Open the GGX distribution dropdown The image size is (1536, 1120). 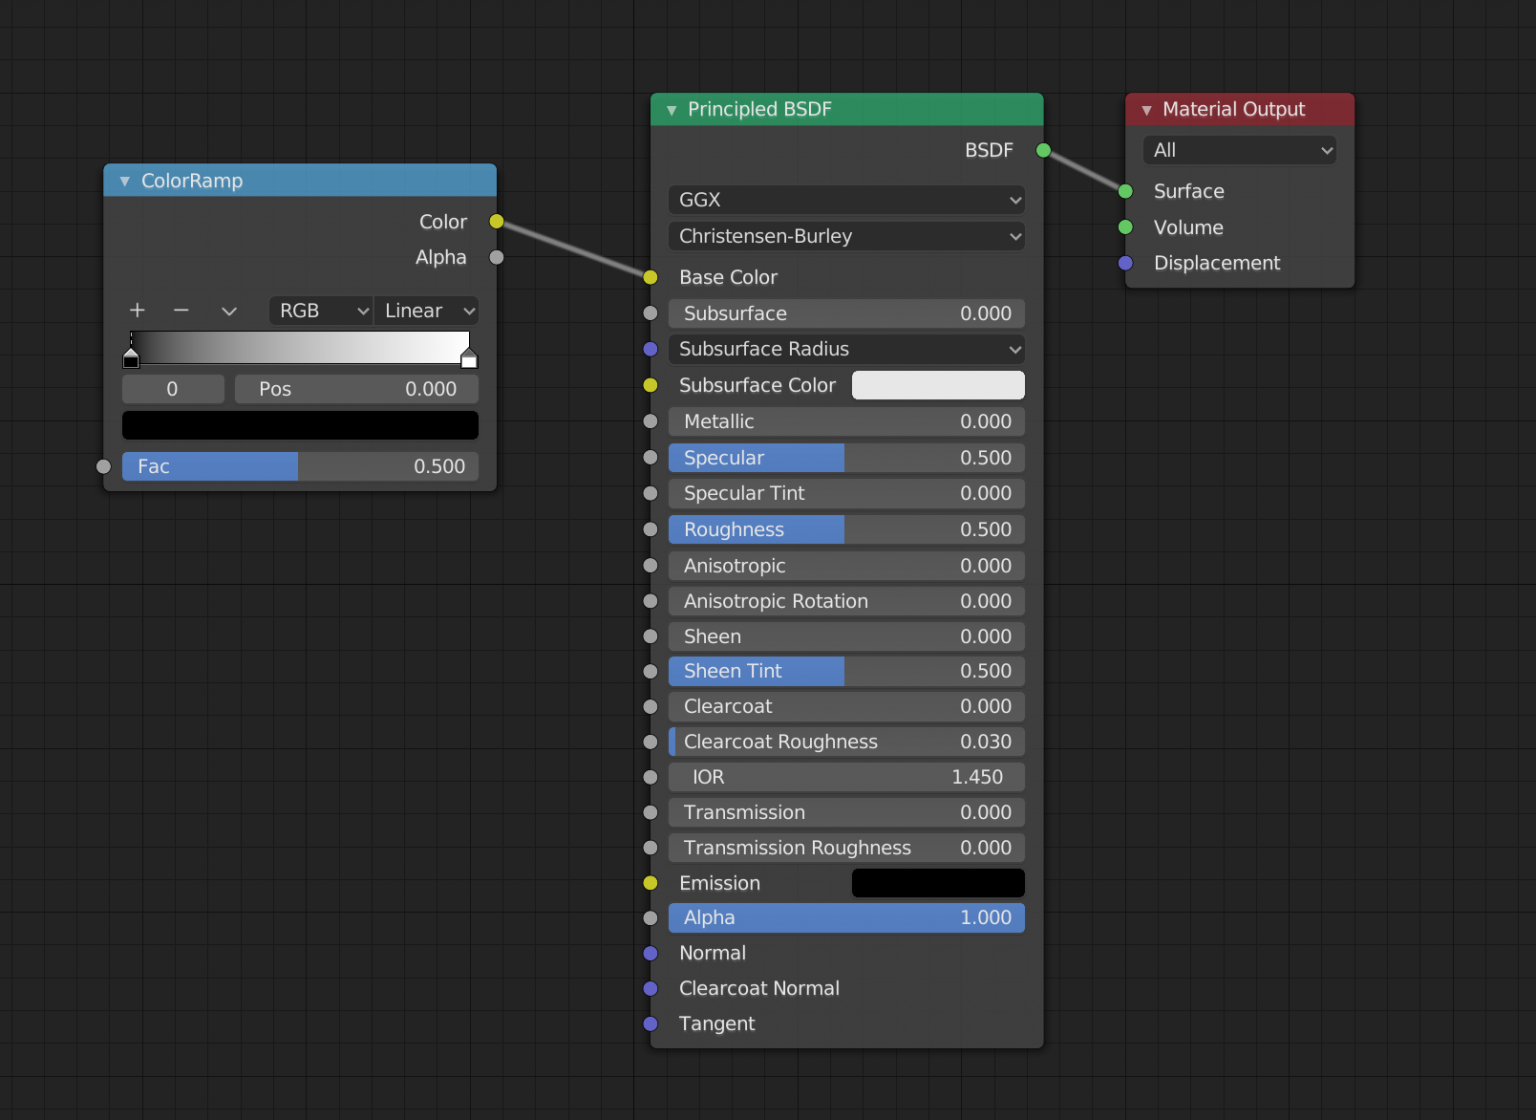(847, 200)
